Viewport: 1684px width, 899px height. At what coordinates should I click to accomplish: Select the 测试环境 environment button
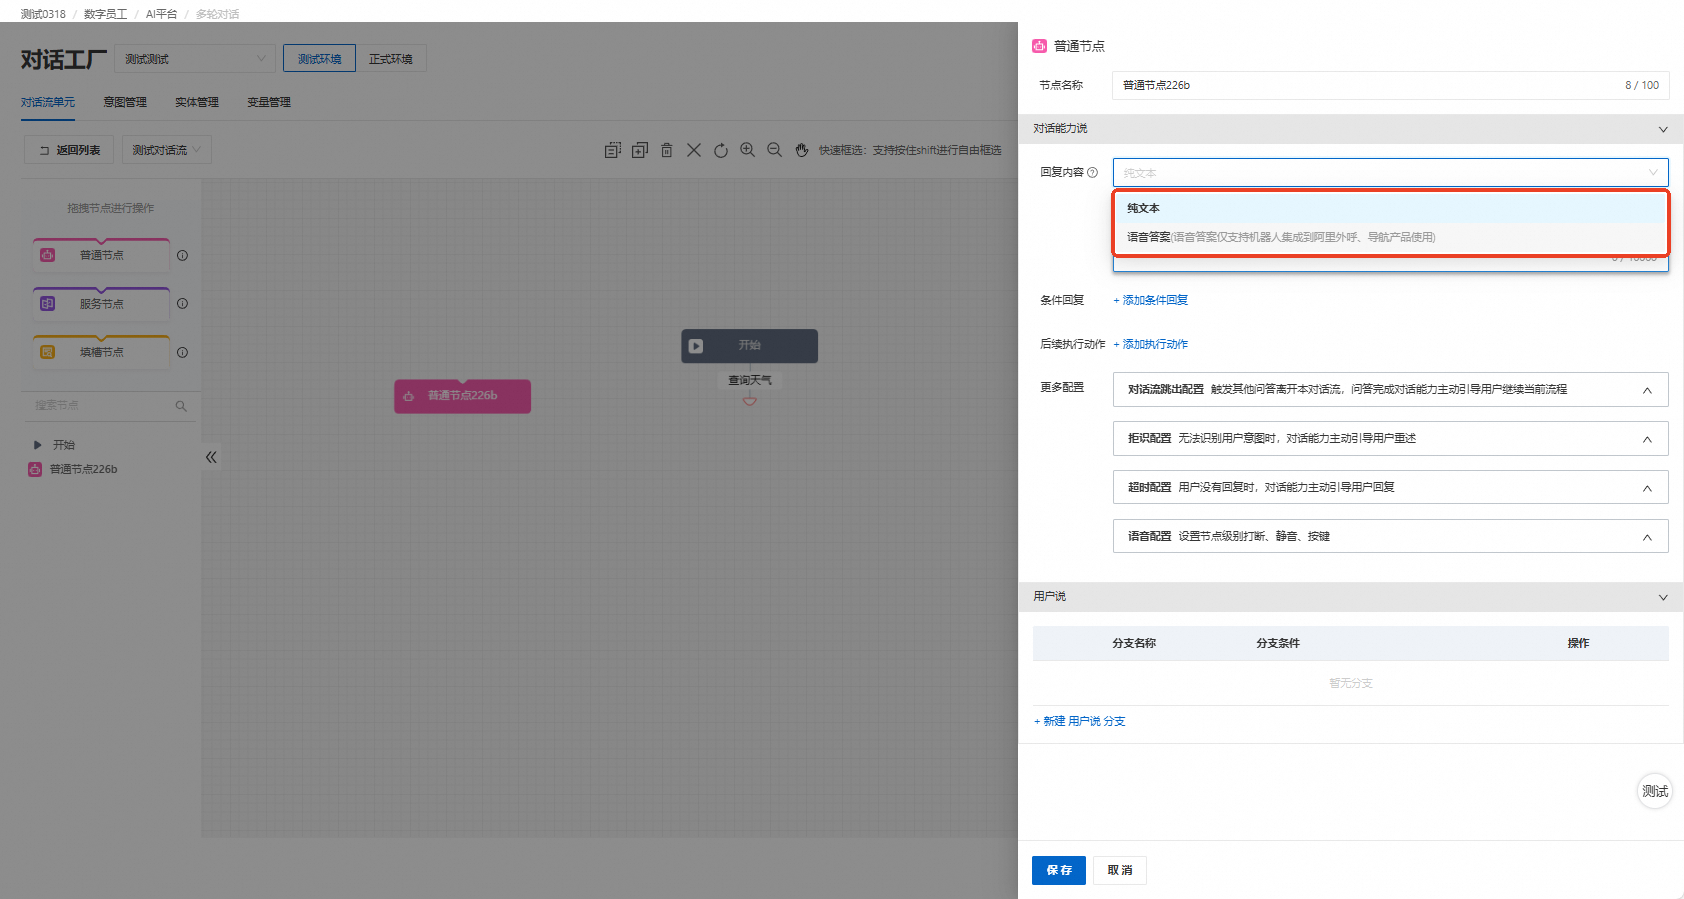pyautogui.click(x=319, y=59)
